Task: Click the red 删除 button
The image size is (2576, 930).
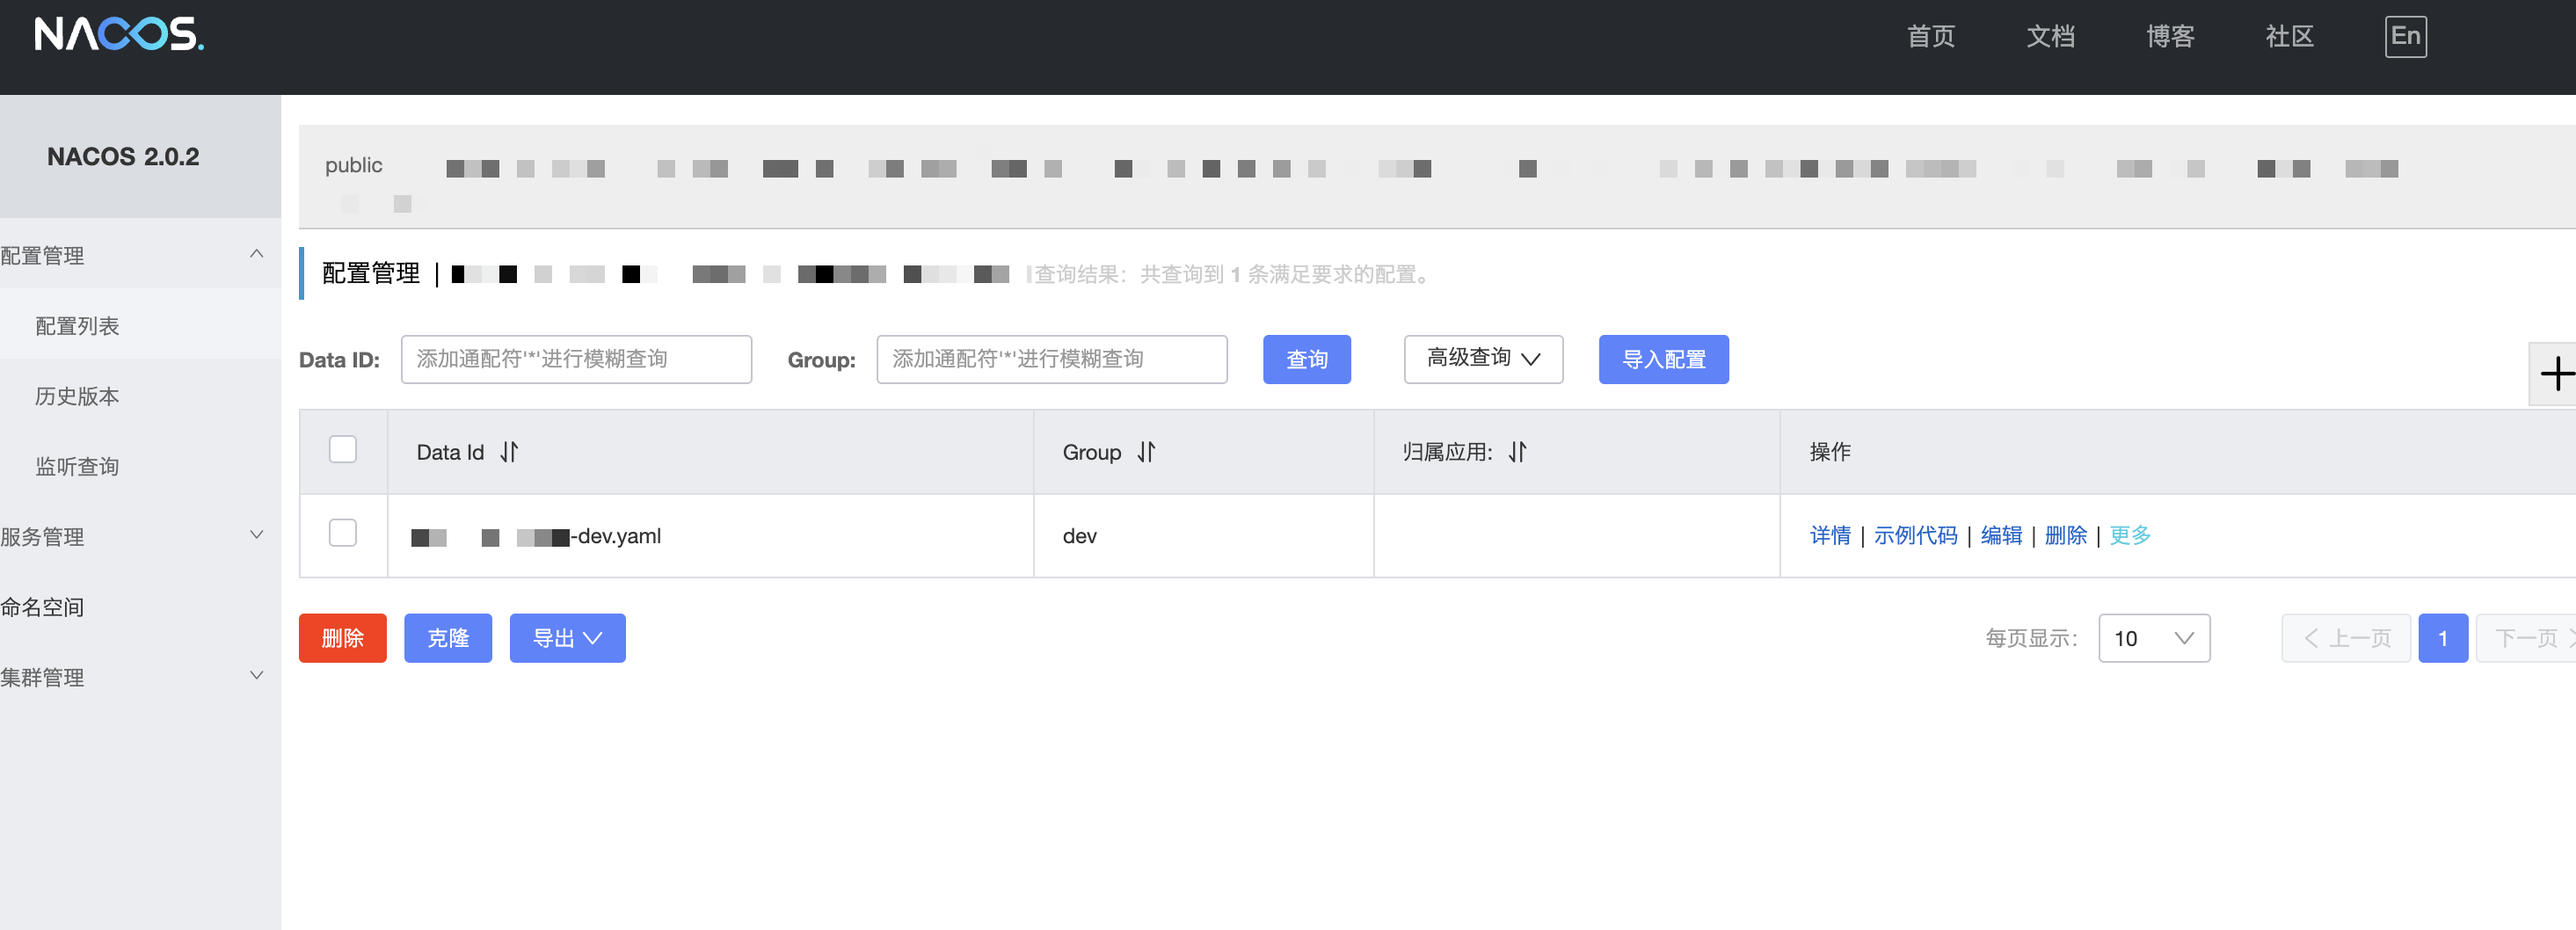Action: (342, 638)
